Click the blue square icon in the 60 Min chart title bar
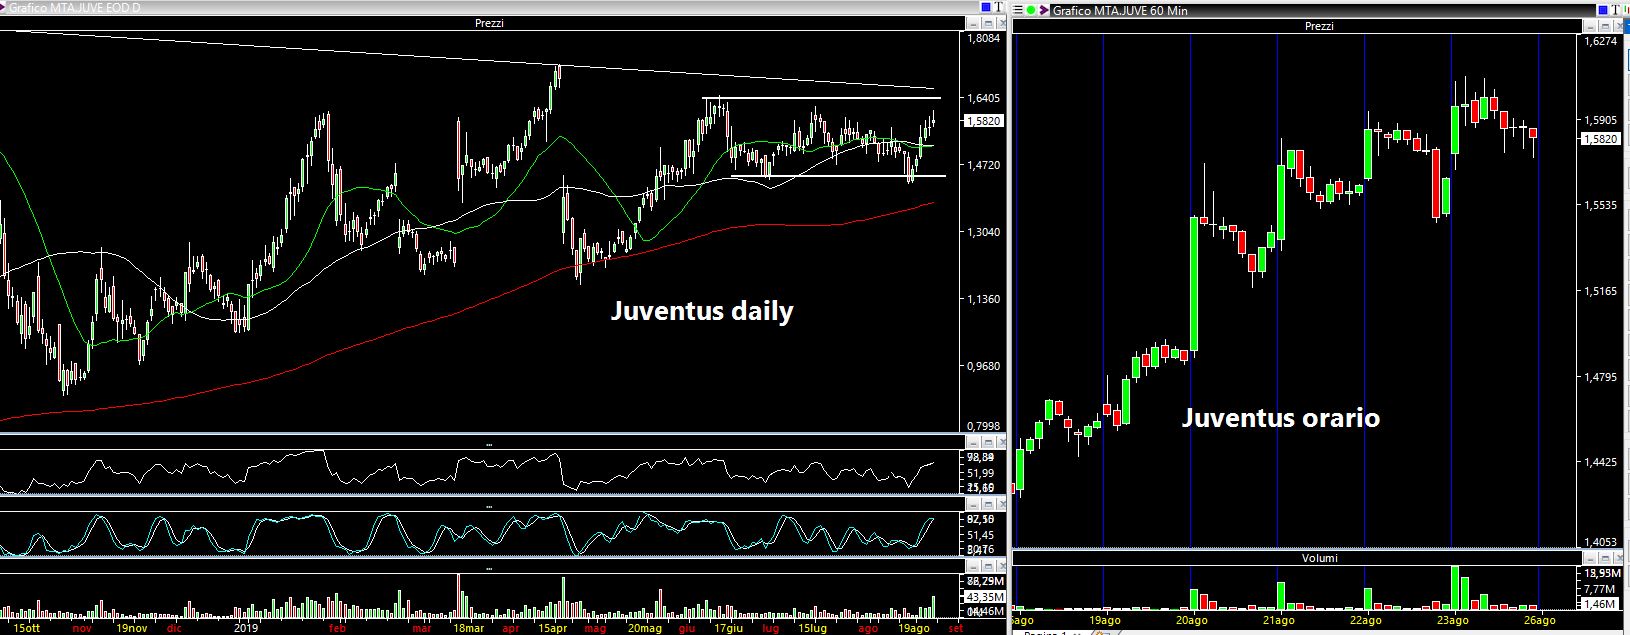The width and height of the screenshot is (1630, 635). pyautogui.click(x=1603, y=10)
